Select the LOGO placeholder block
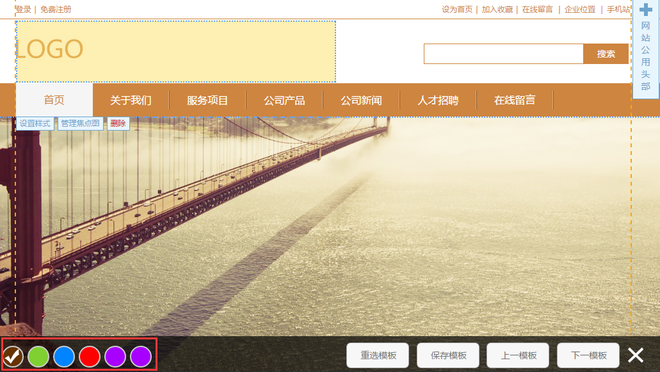The height and width of the screenshot is (372, 660). click(176, 51)
